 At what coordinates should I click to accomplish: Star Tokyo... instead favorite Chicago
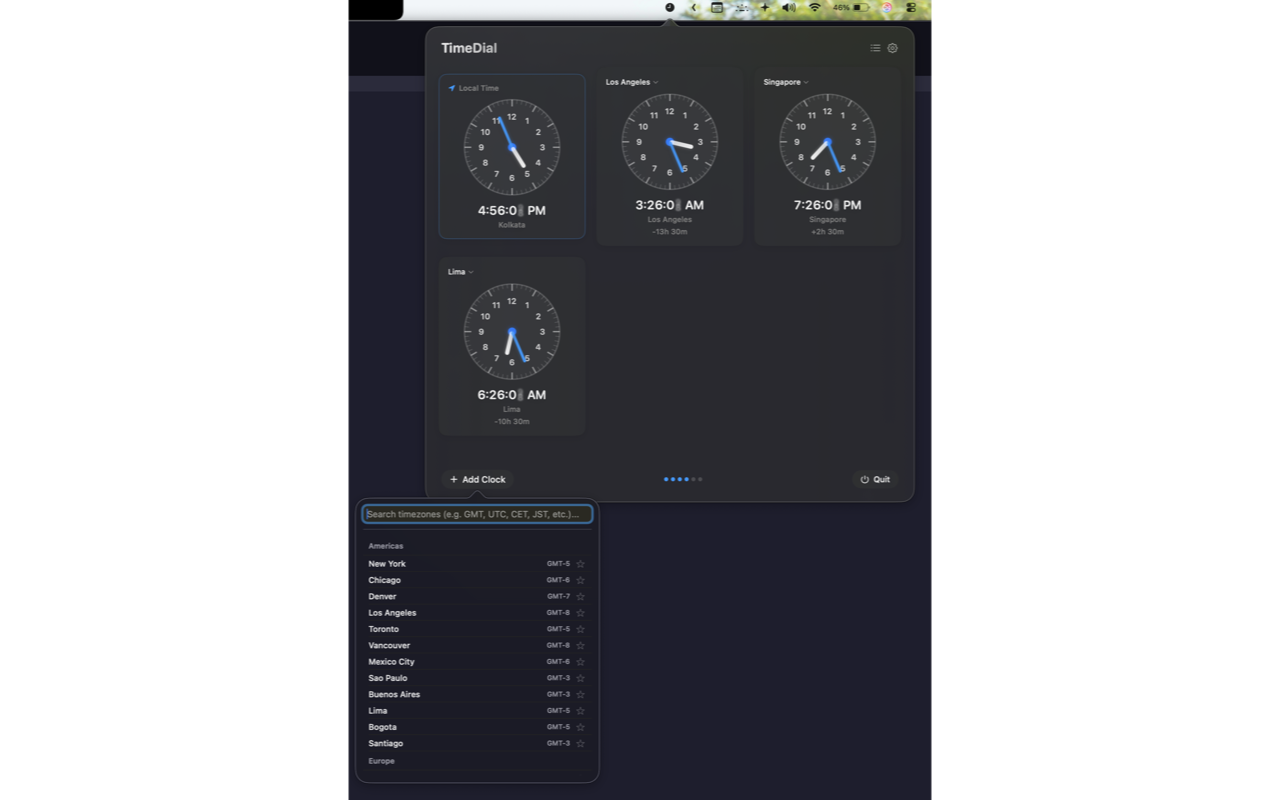[581, 580]
